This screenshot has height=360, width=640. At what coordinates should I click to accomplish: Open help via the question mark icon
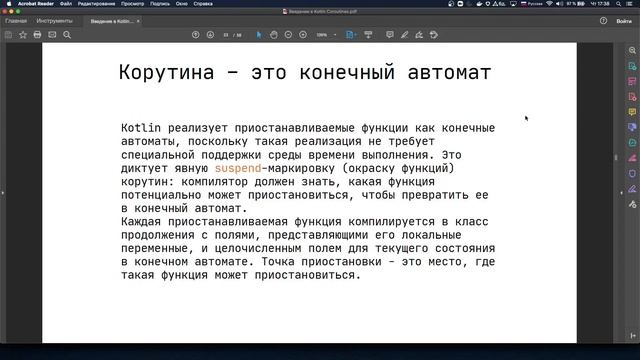pyautogui.click(x=603, y=21)
